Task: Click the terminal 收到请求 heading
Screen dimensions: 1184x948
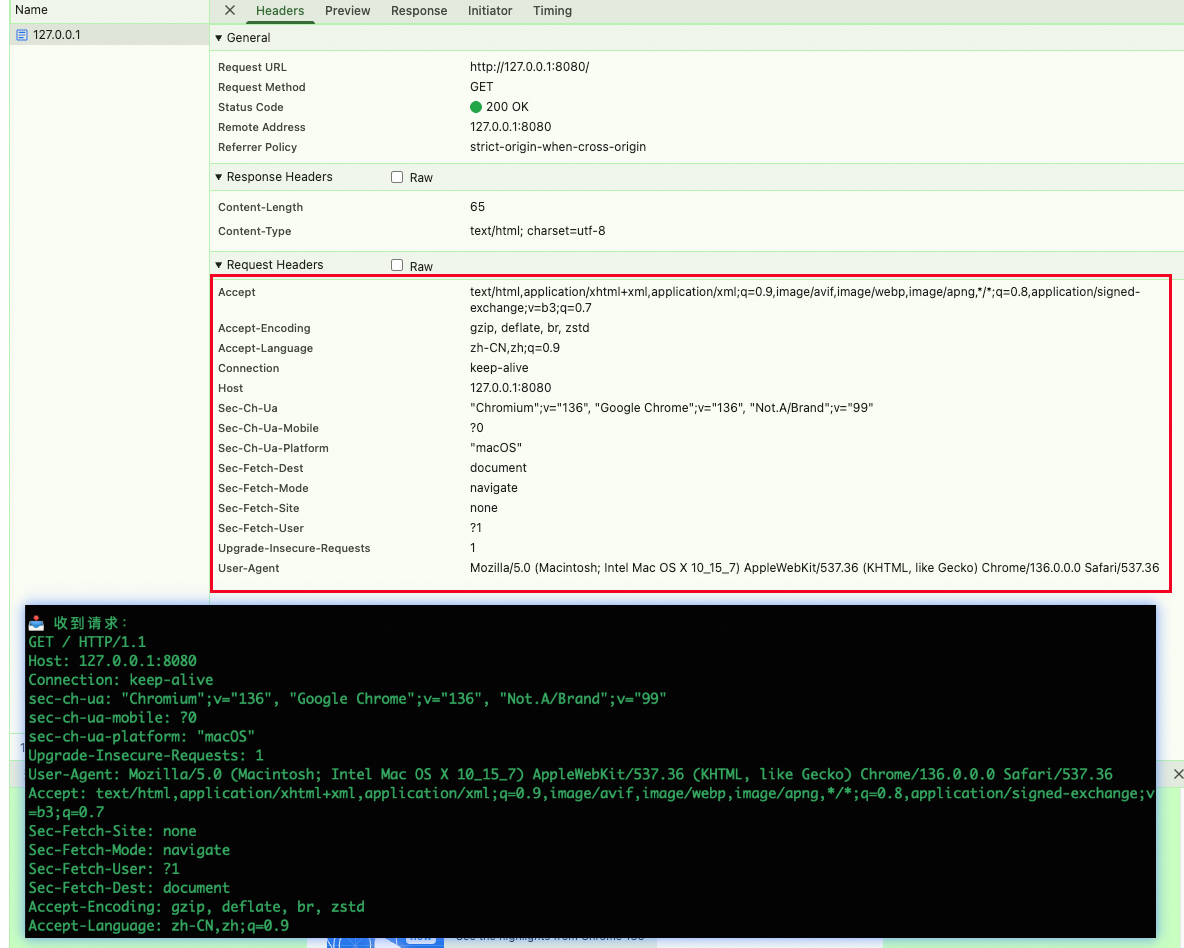Action: pos(91,623)
